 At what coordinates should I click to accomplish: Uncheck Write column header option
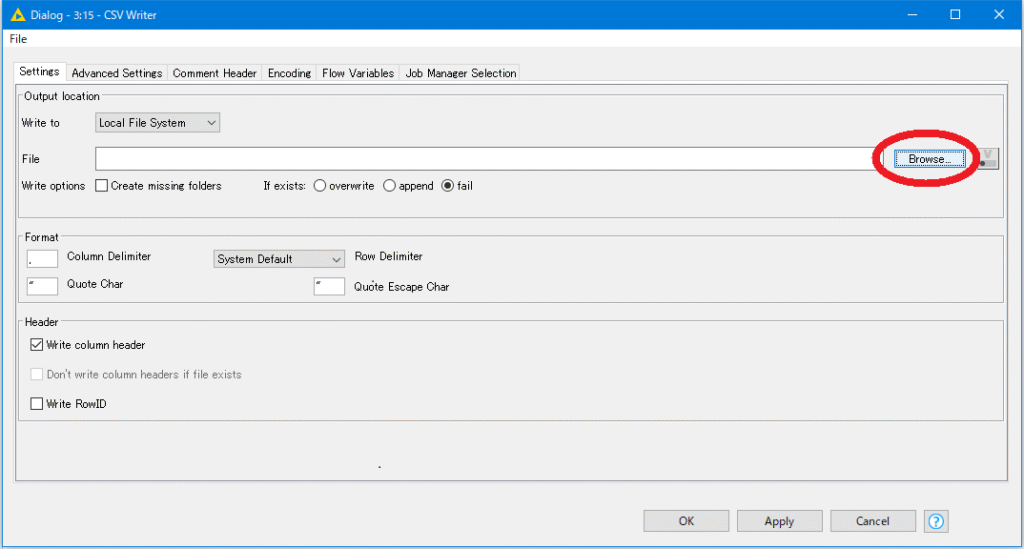[38, 345]
